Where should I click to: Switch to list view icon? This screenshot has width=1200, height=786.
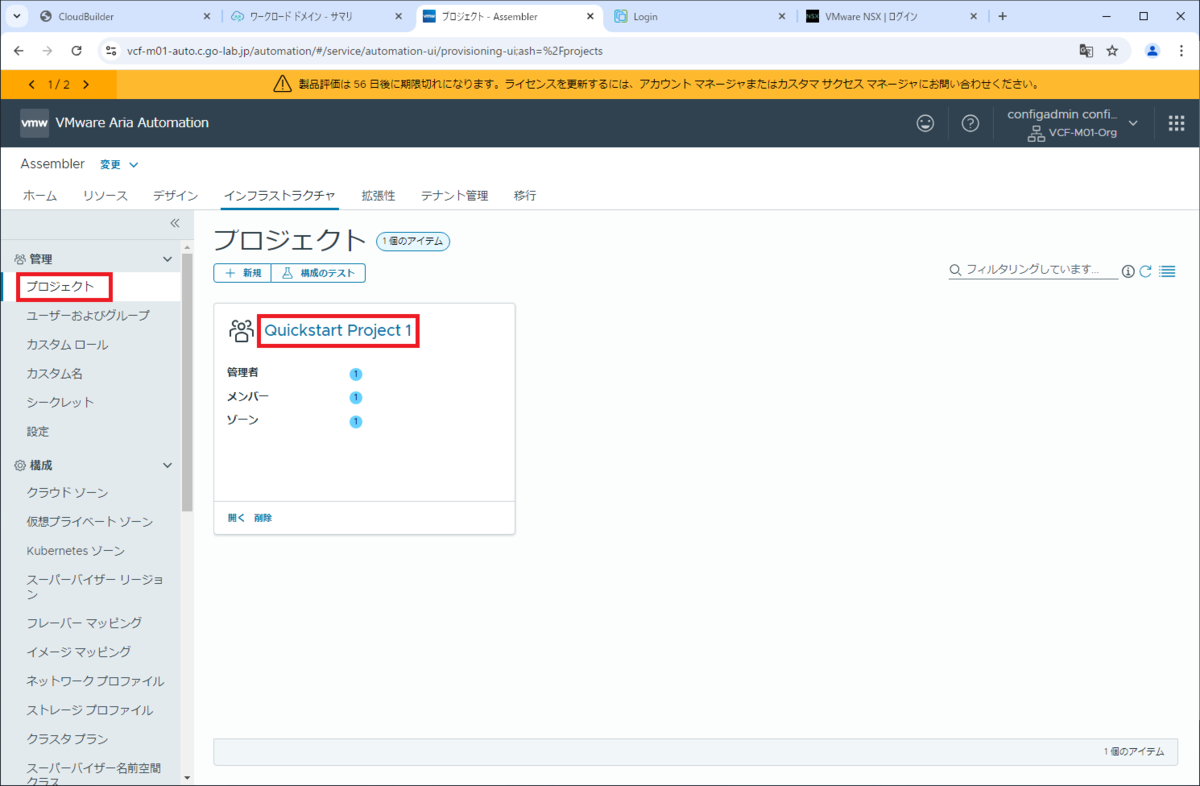tap(1167, 271)
